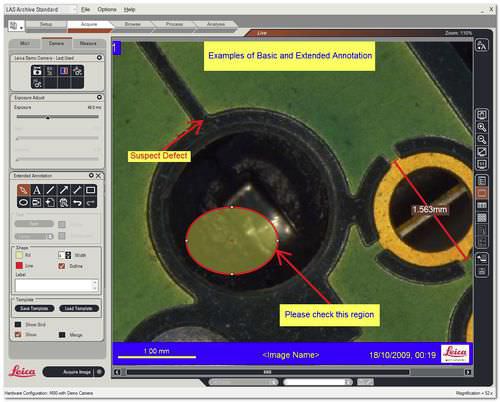The height and width of the screenshot is (402, 500).
Task: Toggle the Outline checkbox
Action: (62, 266)
